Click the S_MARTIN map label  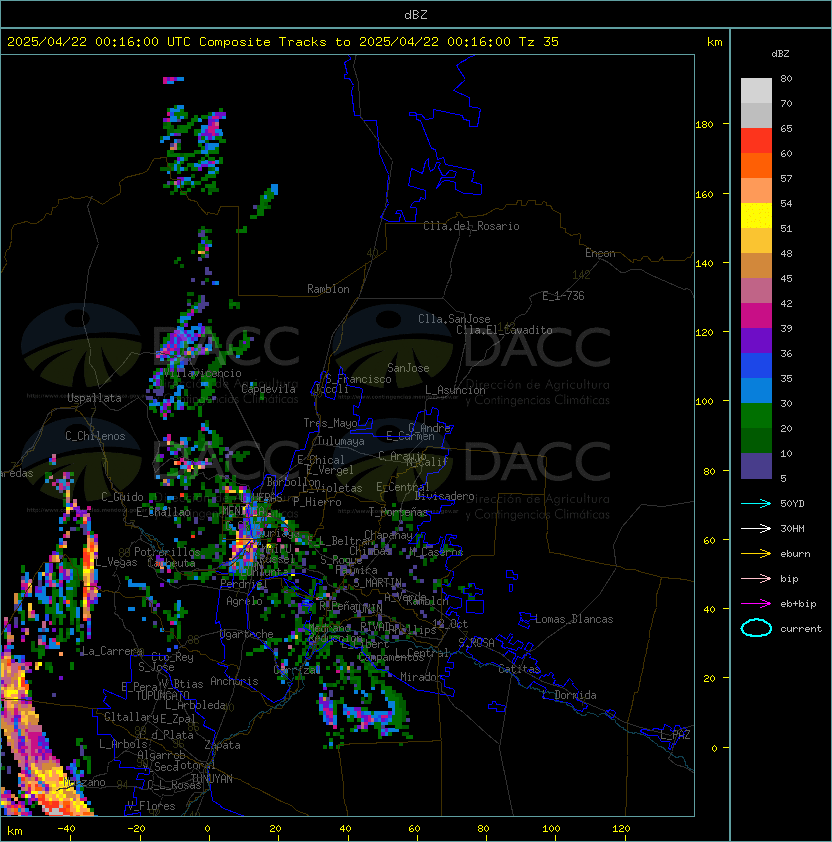[x=378, y=583]
